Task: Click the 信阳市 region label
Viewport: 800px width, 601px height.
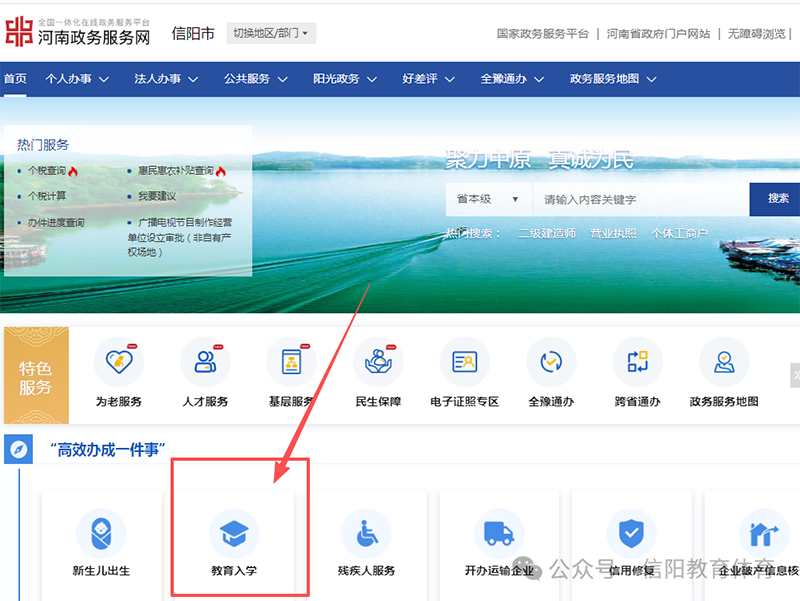Action: pos(193,34)
